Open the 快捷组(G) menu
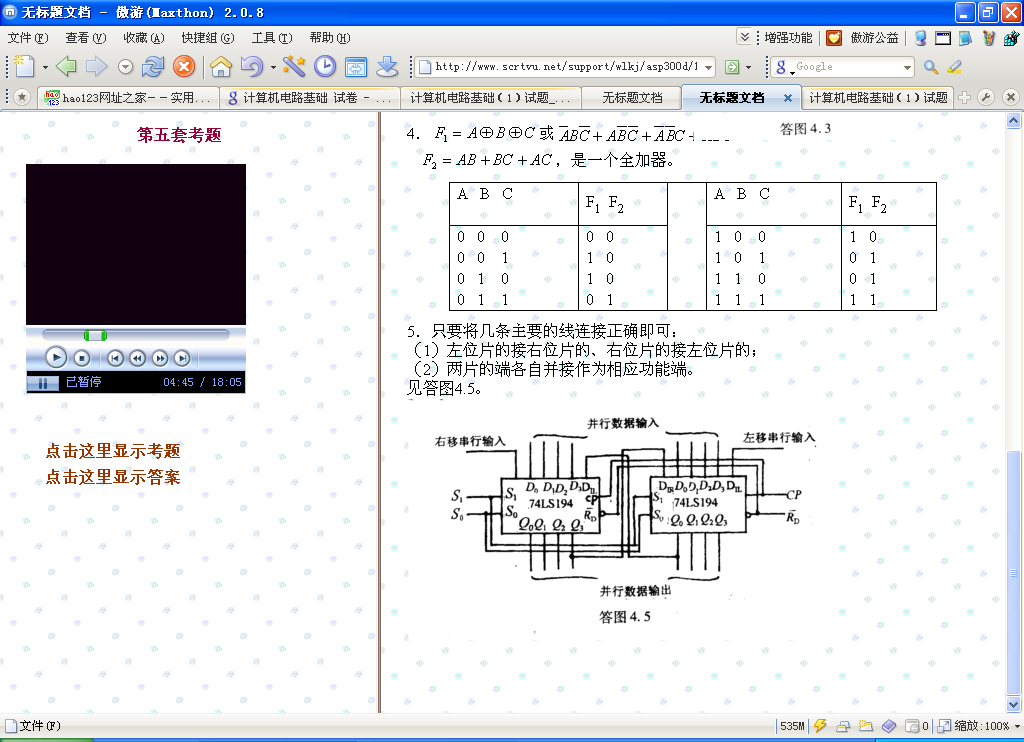The height and width of the screenshot is (742, 1024). [x=208, y=38]
